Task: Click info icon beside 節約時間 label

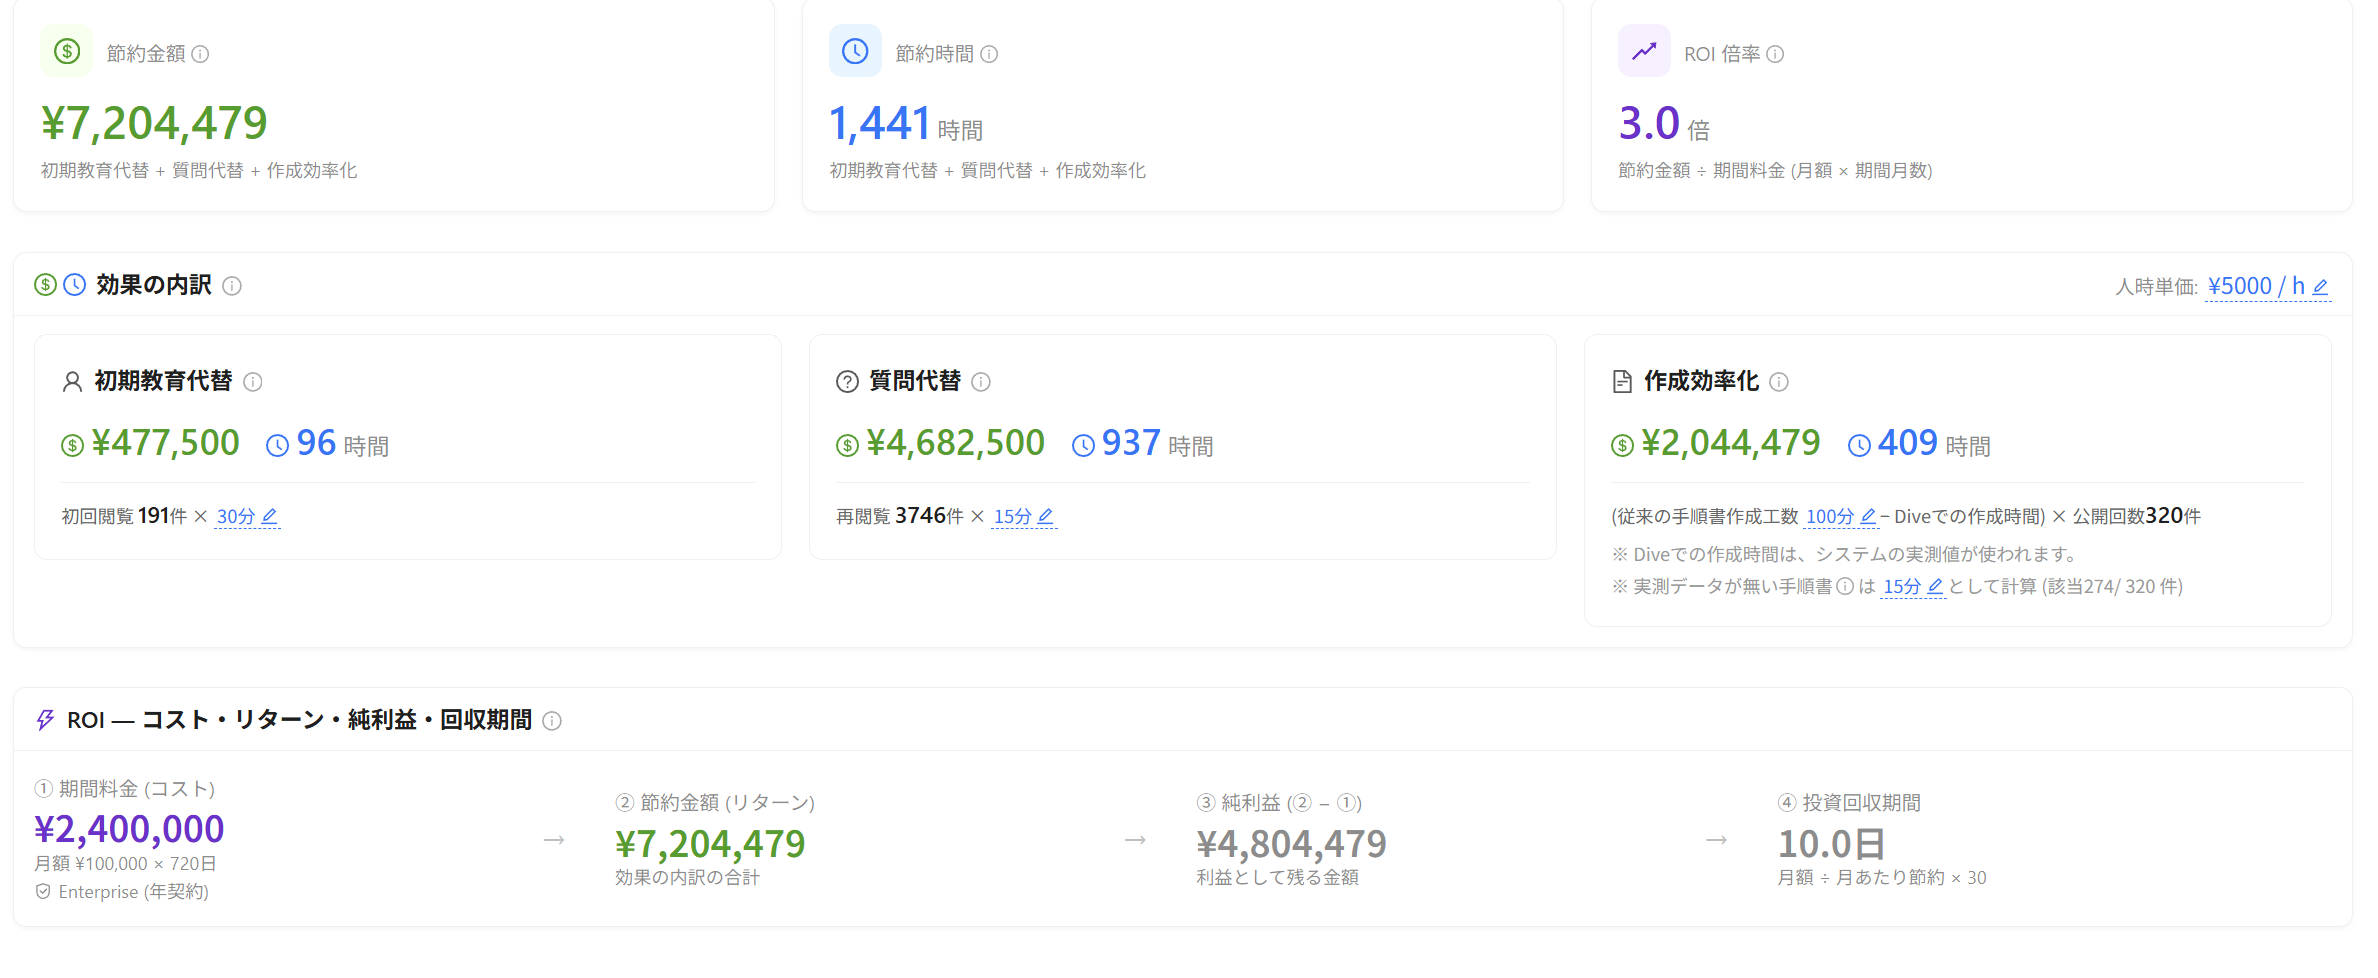Action: click(x=989, y=54)
